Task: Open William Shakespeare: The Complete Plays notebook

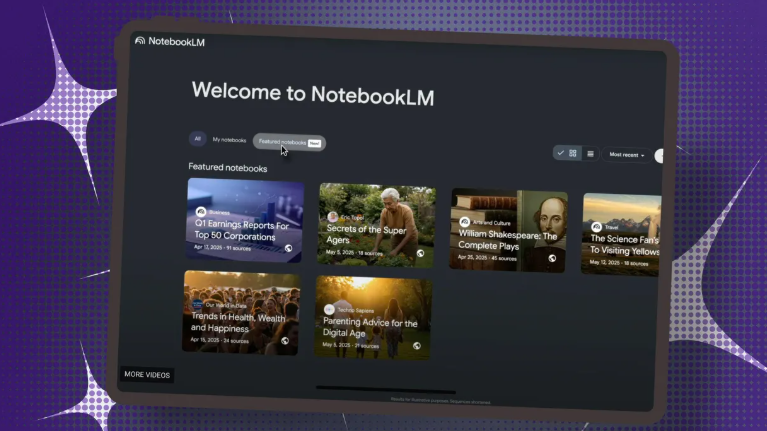Action: coord(508,230)
